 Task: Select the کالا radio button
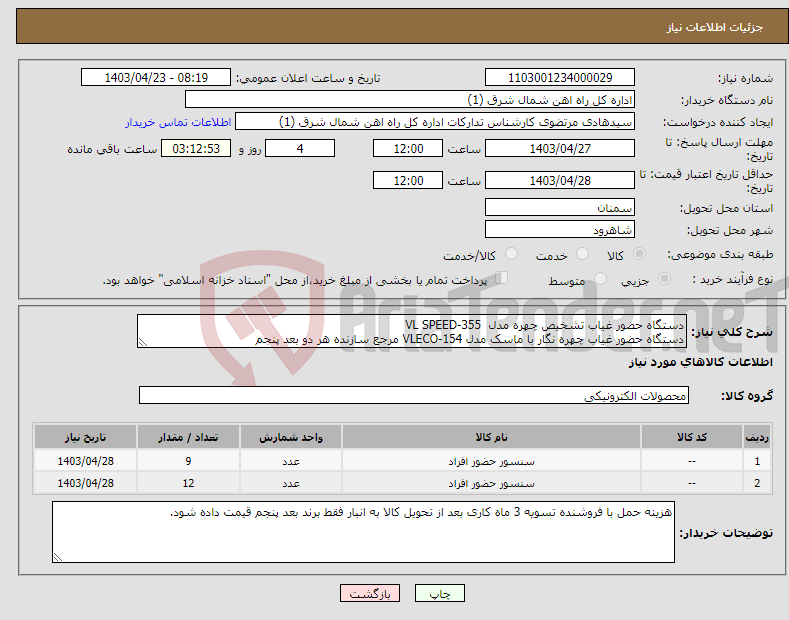(x=639, y=254)
